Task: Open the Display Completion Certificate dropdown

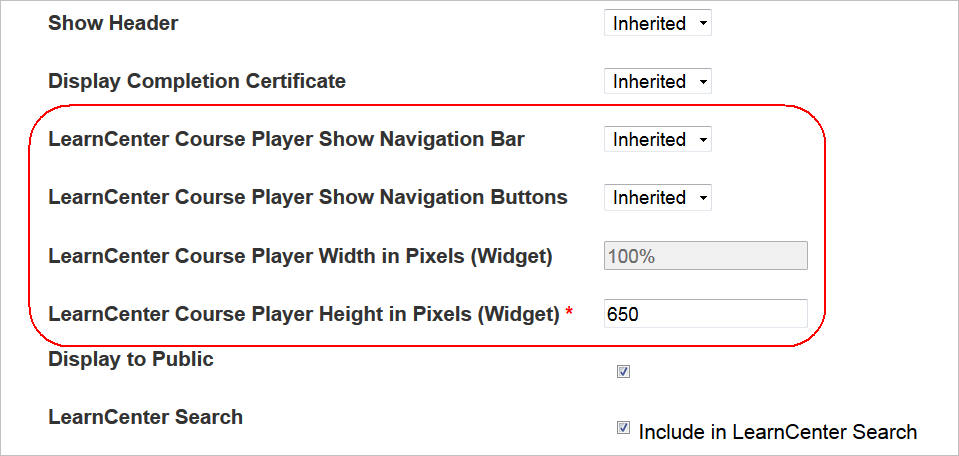Action: pos(657,82)
